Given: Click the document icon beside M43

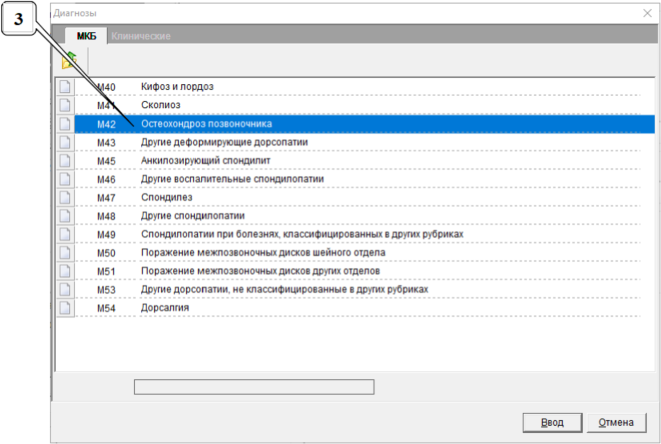Looking at the screenshot, I should click(x=65, y=143).
